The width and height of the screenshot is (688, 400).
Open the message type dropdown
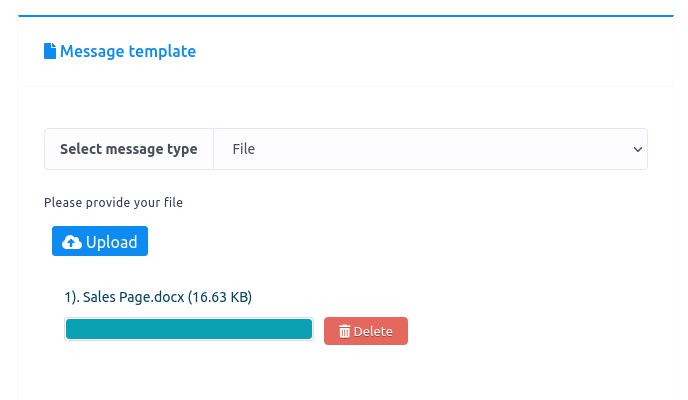(x=430, y=149)
